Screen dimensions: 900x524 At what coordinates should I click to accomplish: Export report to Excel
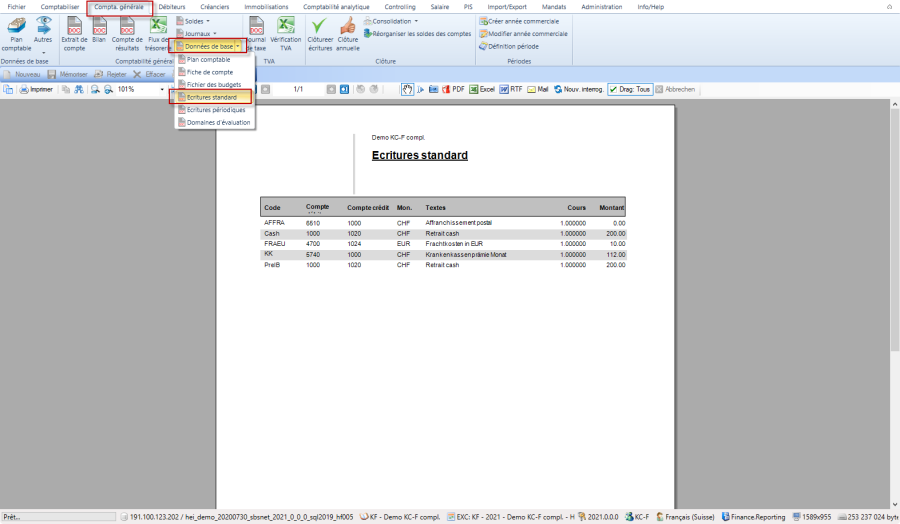click(482, 90)
